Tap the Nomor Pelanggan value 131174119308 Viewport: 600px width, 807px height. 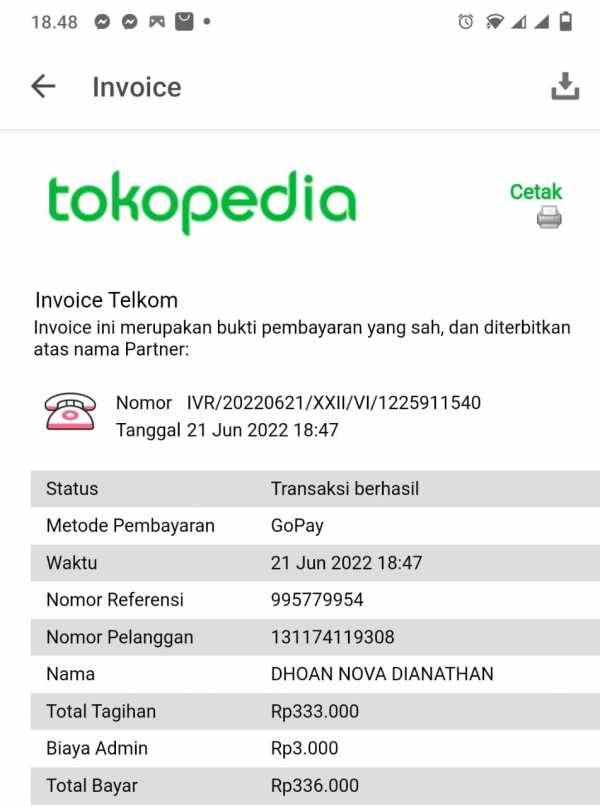pos(332,637)
